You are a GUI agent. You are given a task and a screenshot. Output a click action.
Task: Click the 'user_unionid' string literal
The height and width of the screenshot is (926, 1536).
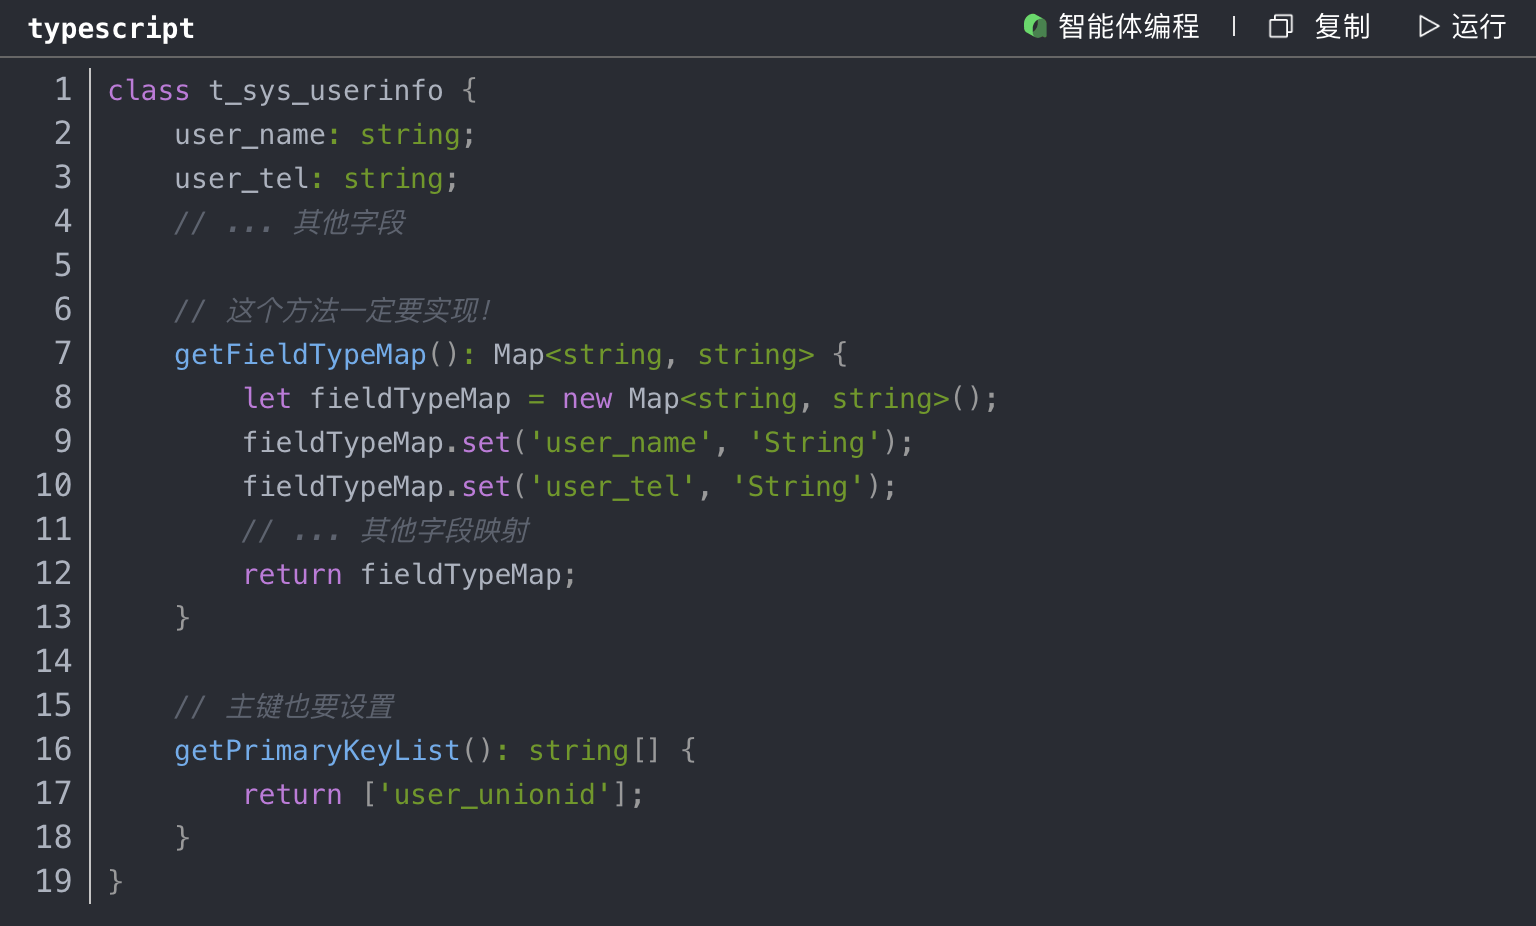[x=494, y=794]
